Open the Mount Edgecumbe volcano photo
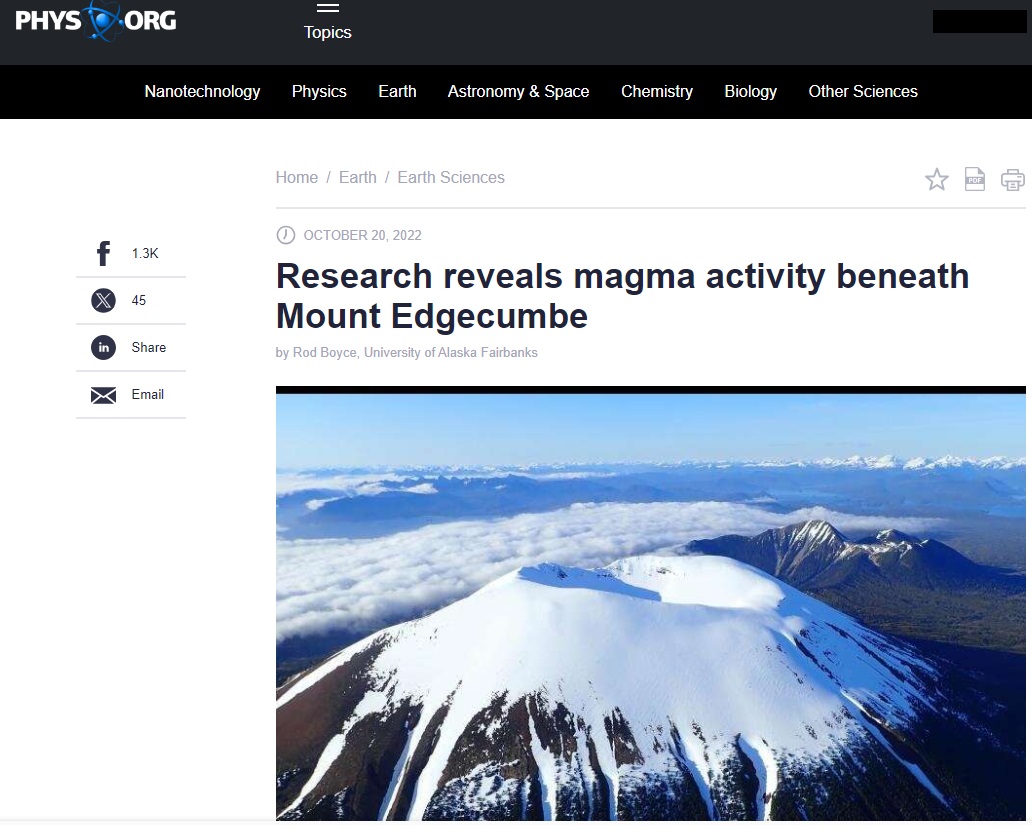Viewport: 1032px width, 829px height. (x=650, y=603)
